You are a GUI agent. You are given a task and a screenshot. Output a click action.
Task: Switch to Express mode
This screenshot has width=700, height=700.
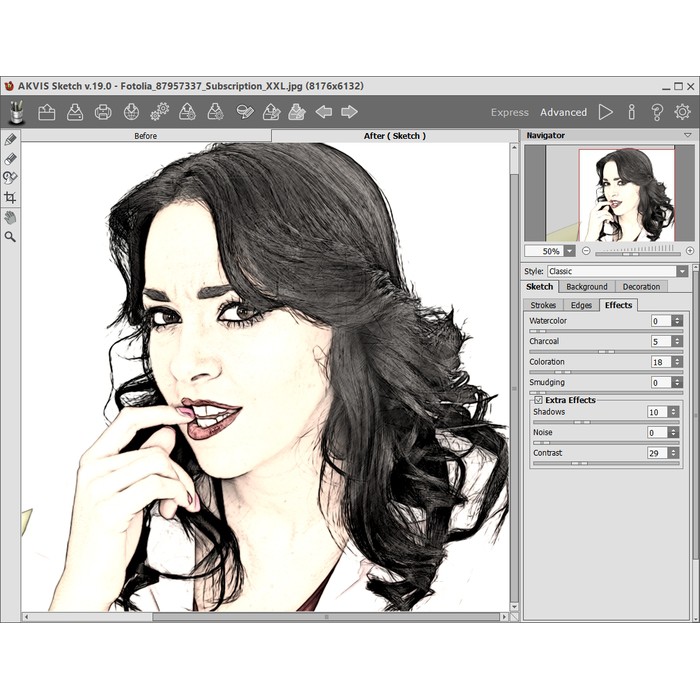click(509, 112)
